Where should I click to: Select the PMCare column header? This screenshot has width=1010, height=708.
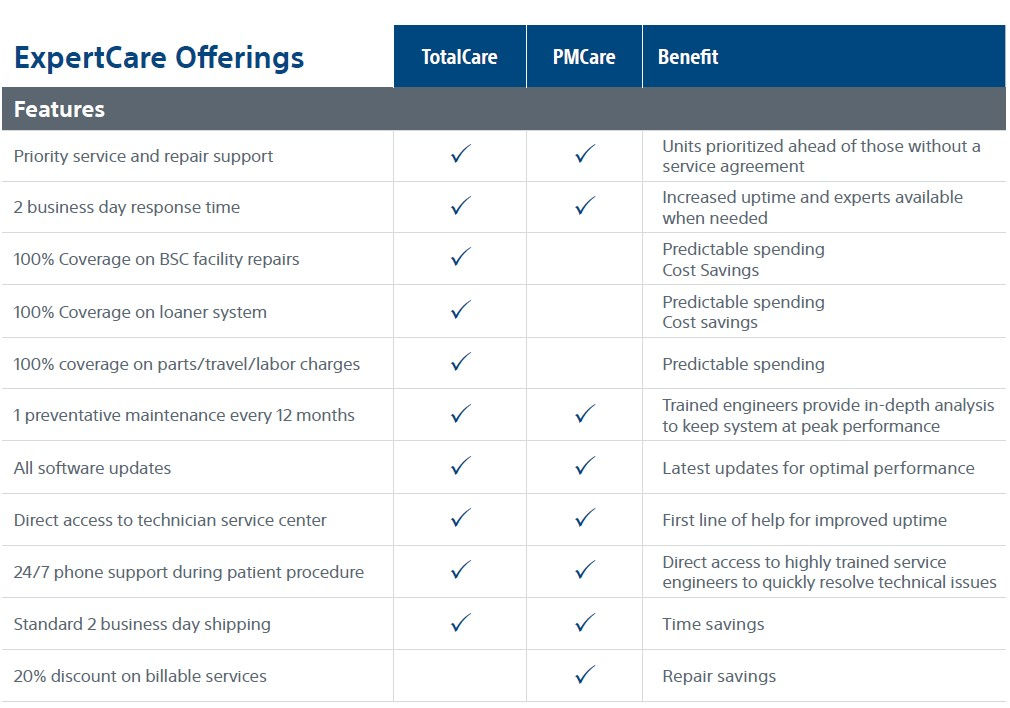click(x=584, y=57)
